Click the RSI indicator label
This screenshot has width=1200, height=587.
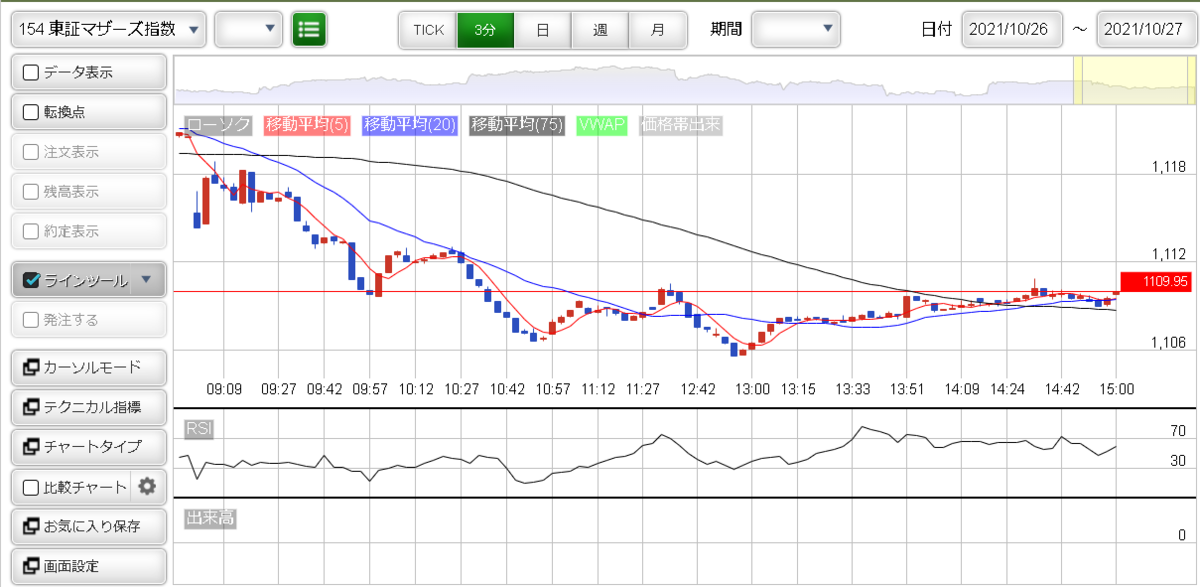click(x=199, y=429)
